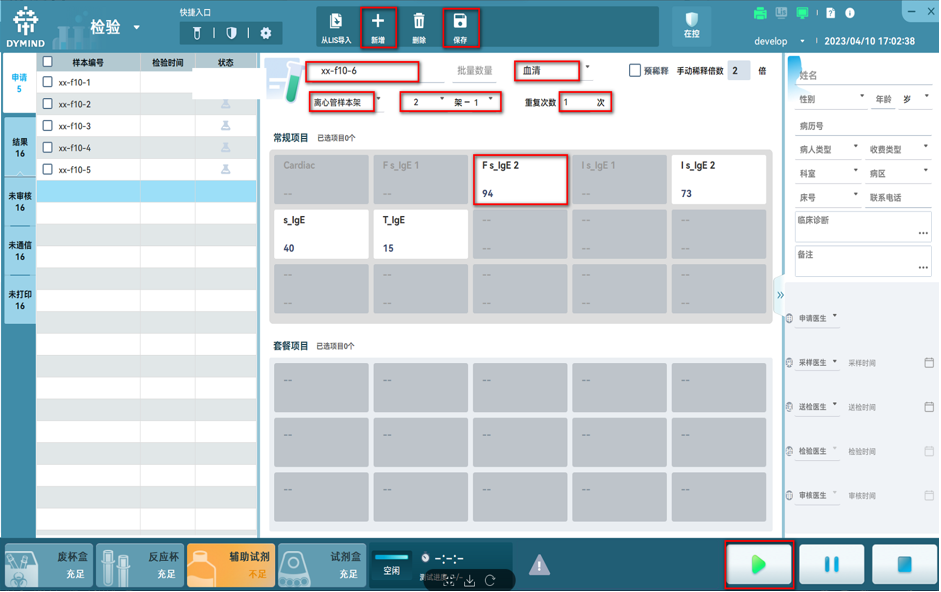Click the 新增 (add) plus icon
Screen dimensions: 941x592
click(378, 22)
